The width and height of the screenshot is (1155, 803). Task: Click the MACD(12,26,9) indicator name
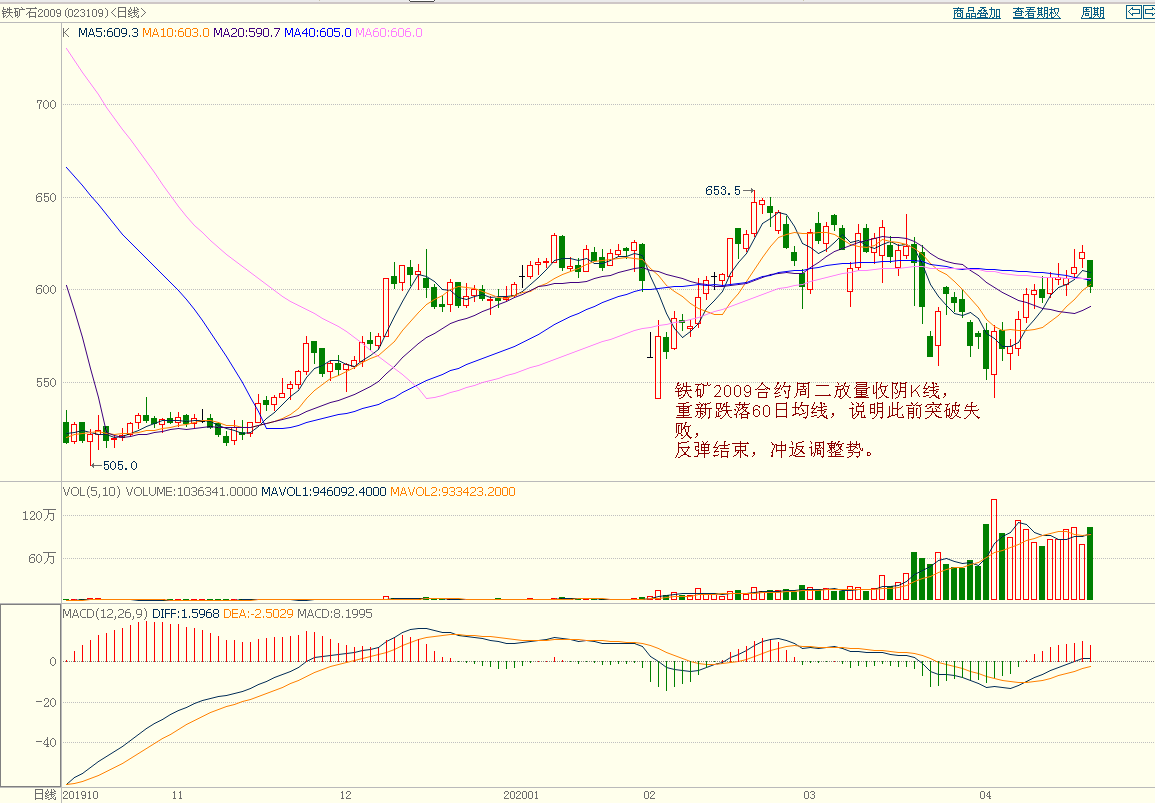point(105,613)
